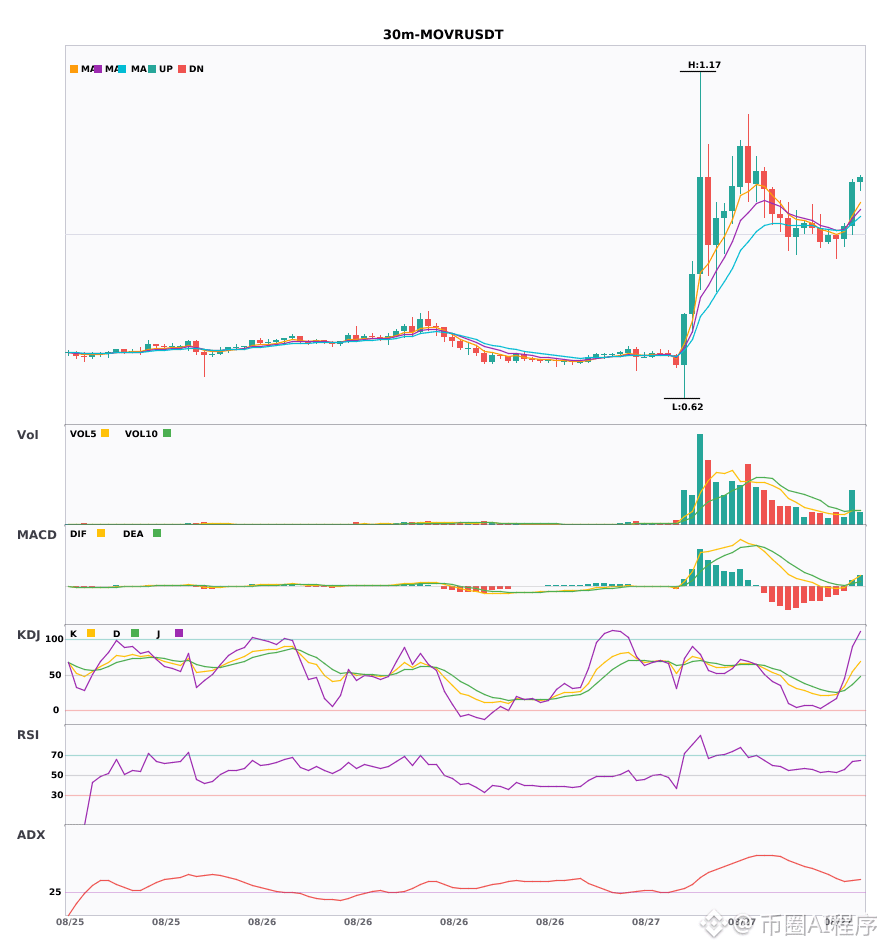
Task: Click the RSI axis value 70
Action: (x=57, y=755)
